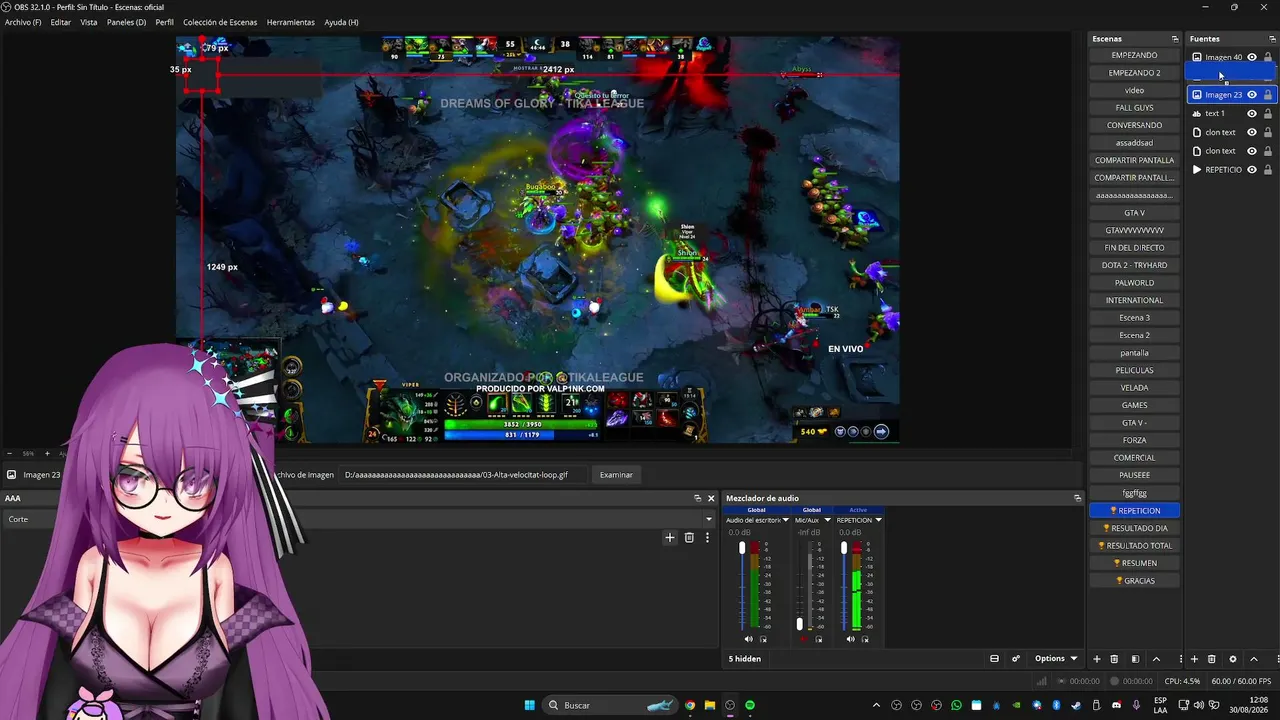Open source properties gear in Fuentes toolbar

(1233, 659)
